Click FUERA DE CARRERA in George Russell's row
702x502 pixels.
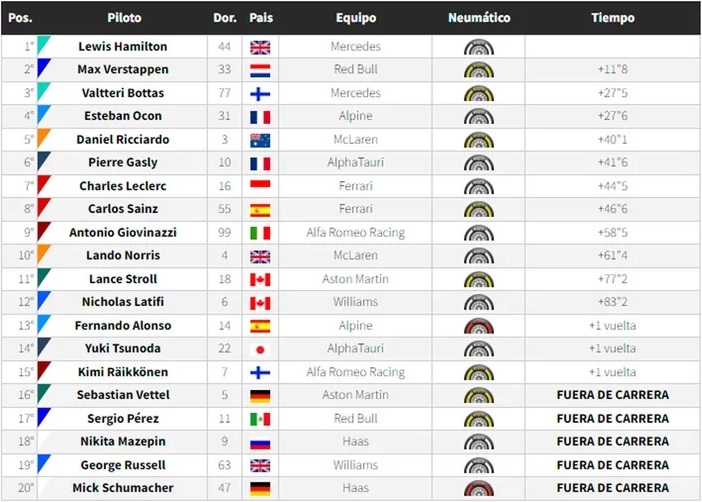612,465
